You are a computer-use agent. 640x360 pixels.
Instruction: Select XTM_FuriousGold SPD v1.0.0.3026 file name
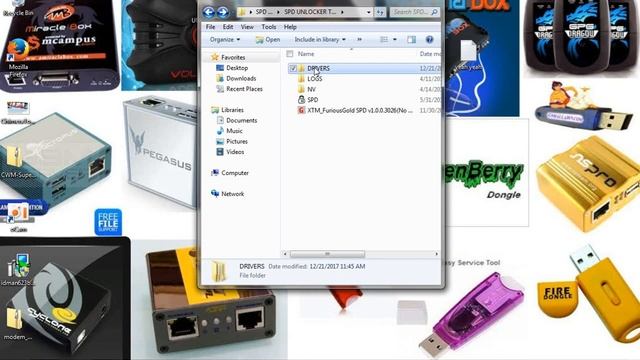point(360,110)
